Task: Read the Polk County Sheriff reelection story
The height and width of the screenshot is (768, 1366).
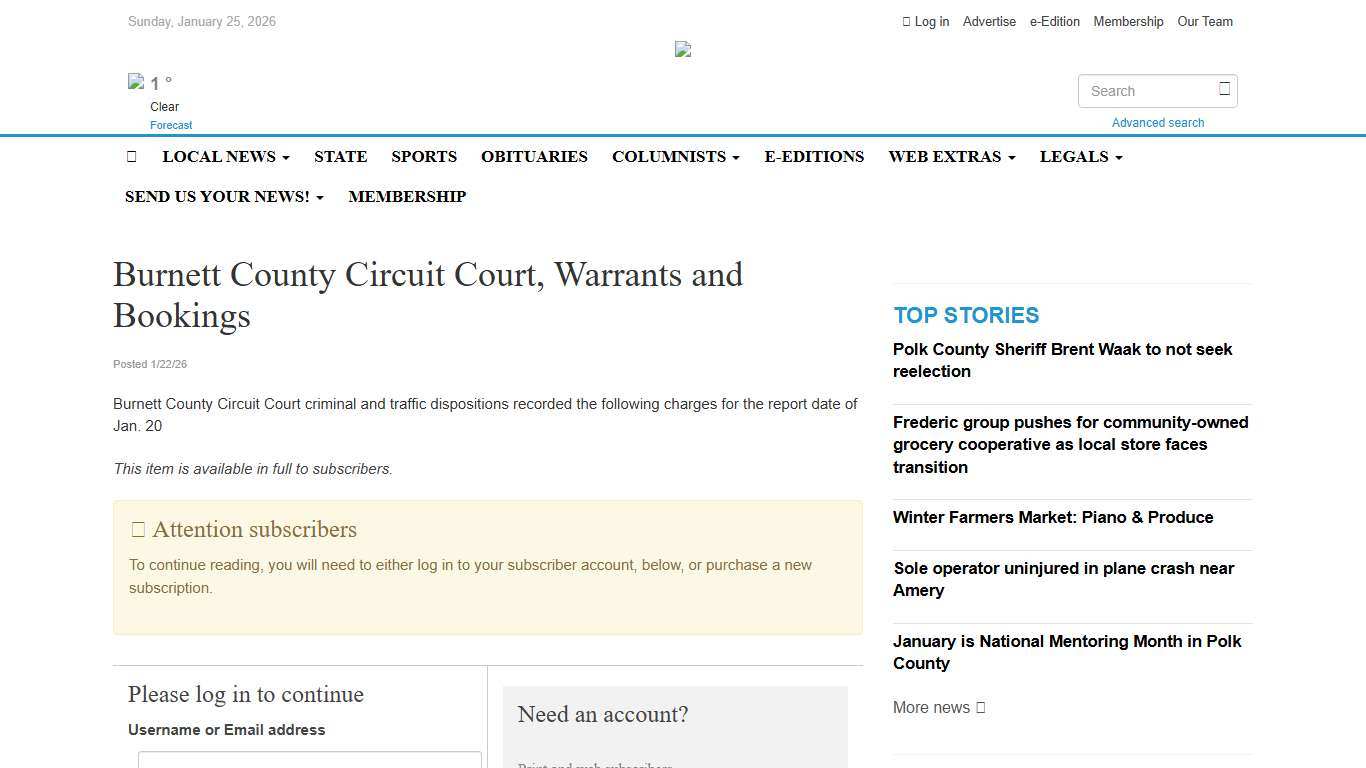Action: pos(1062,360)
